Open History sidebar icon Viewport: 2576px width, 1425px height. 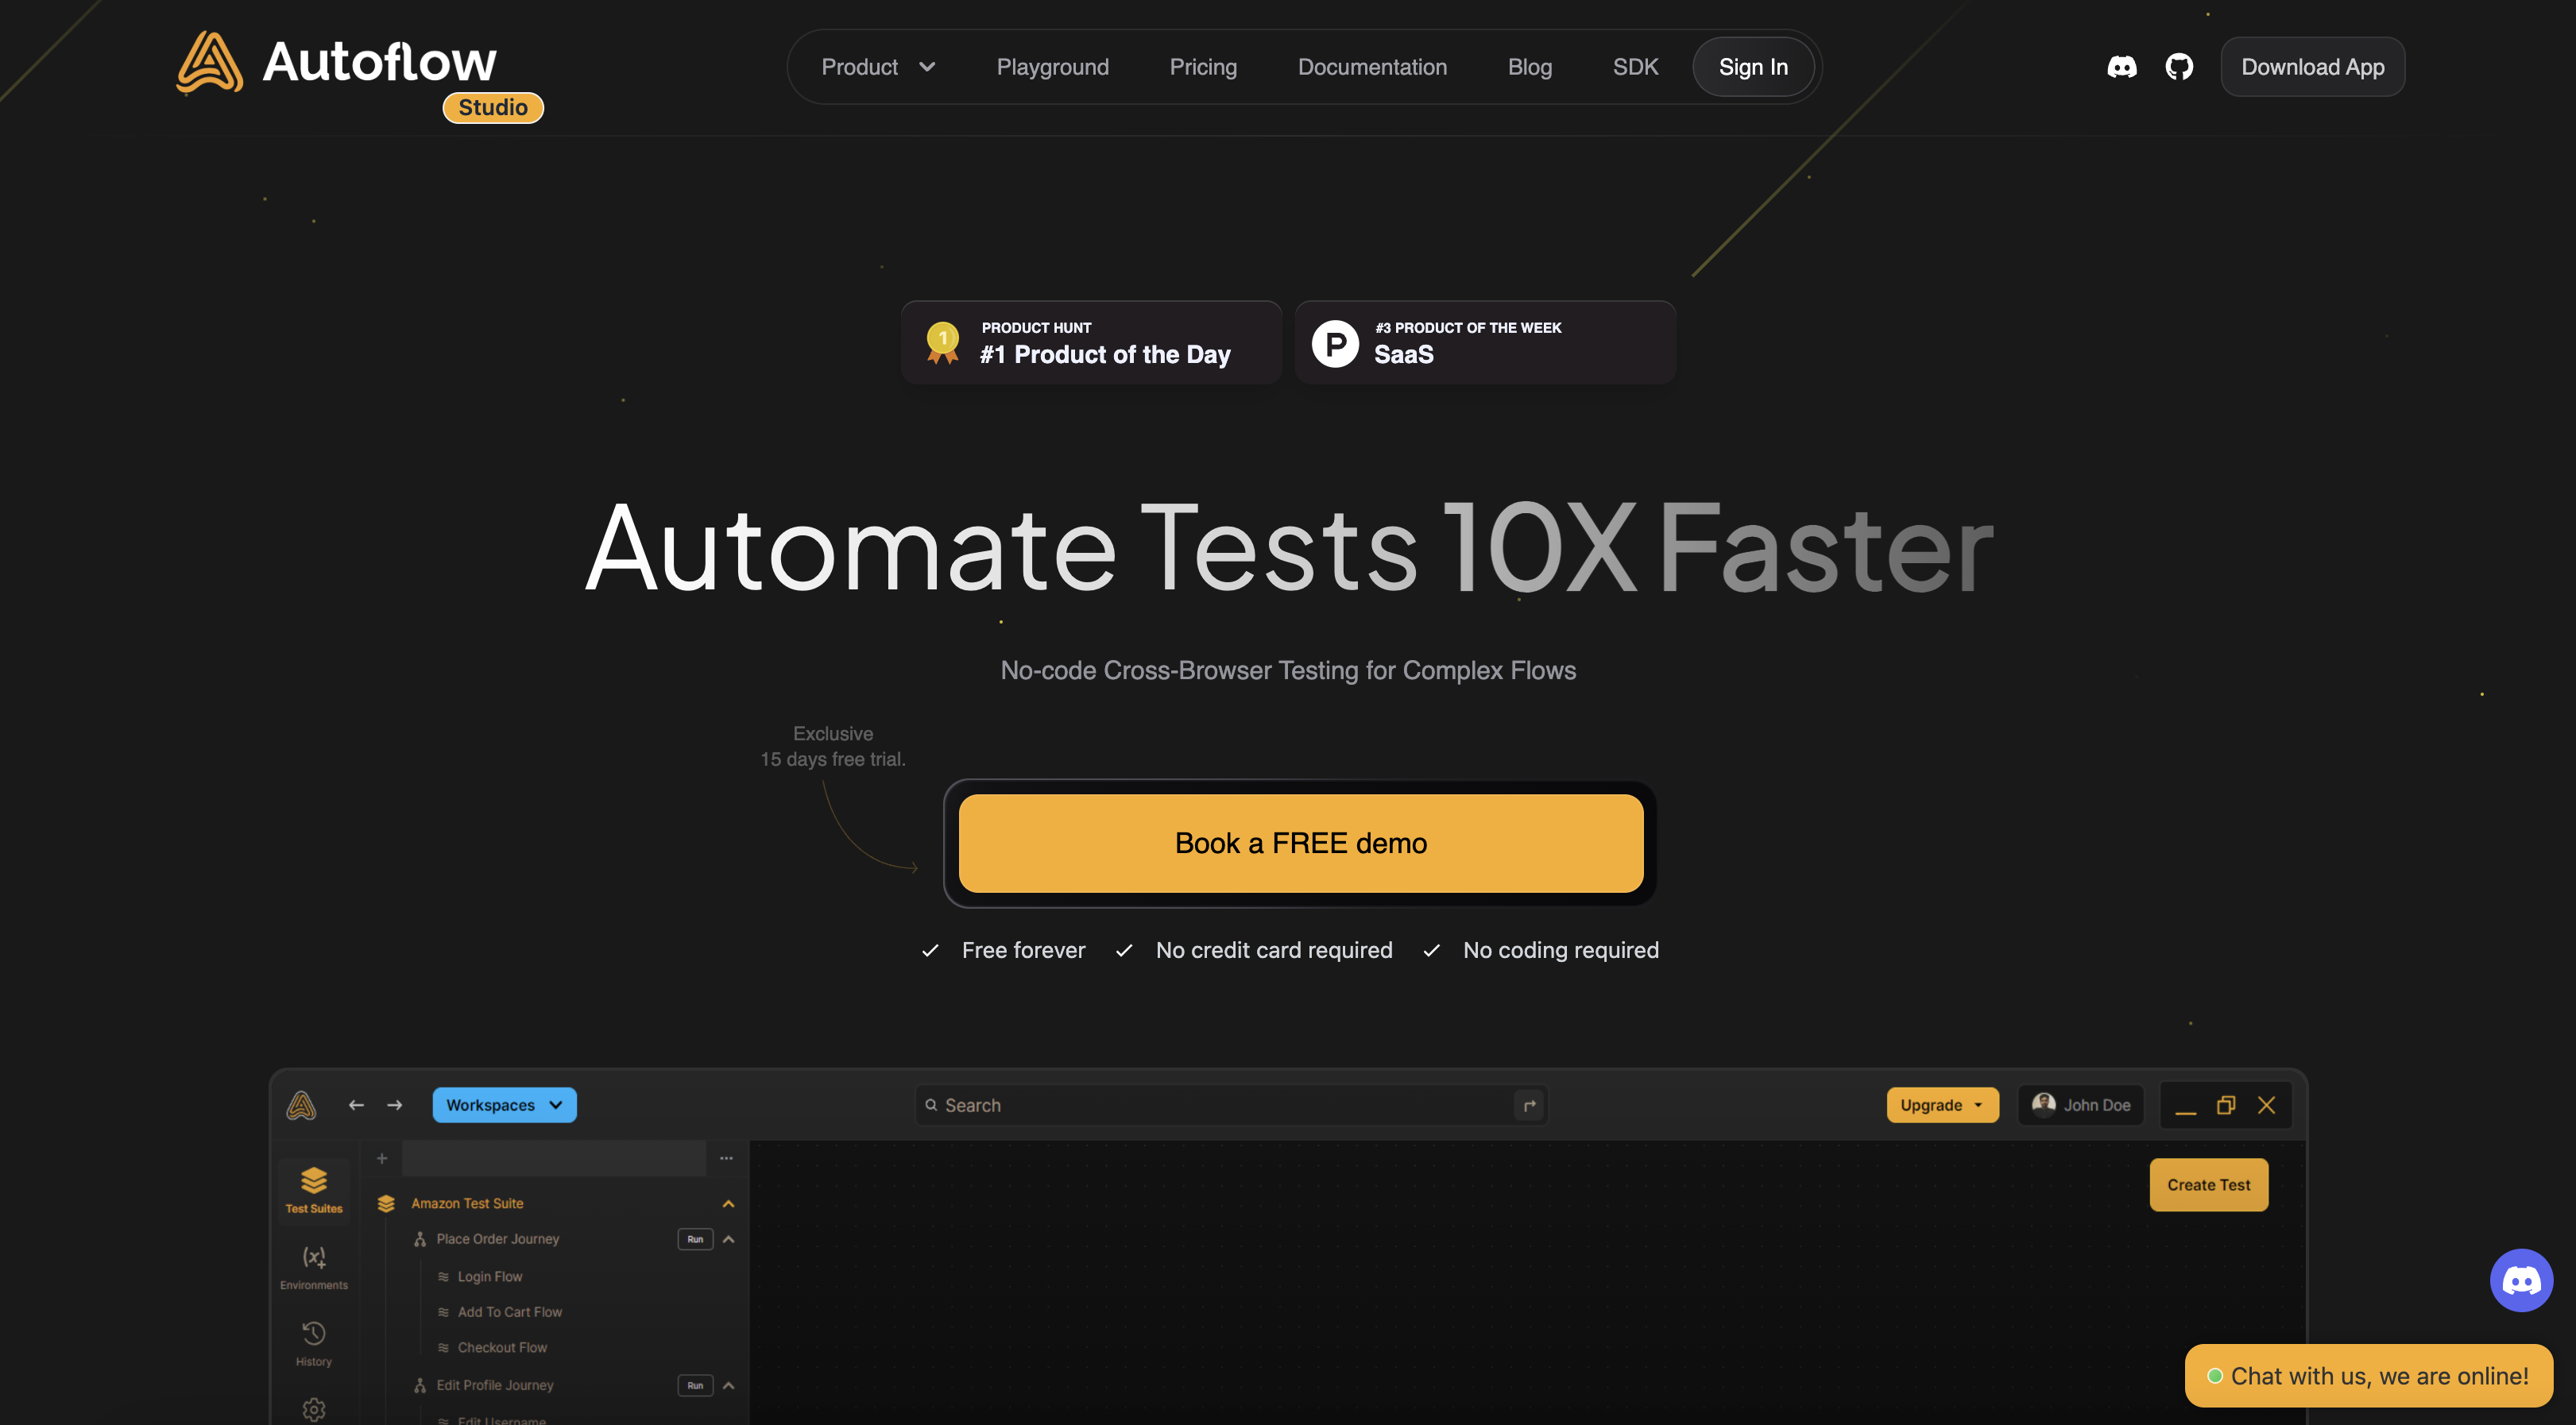click(x=314, y=1344)
